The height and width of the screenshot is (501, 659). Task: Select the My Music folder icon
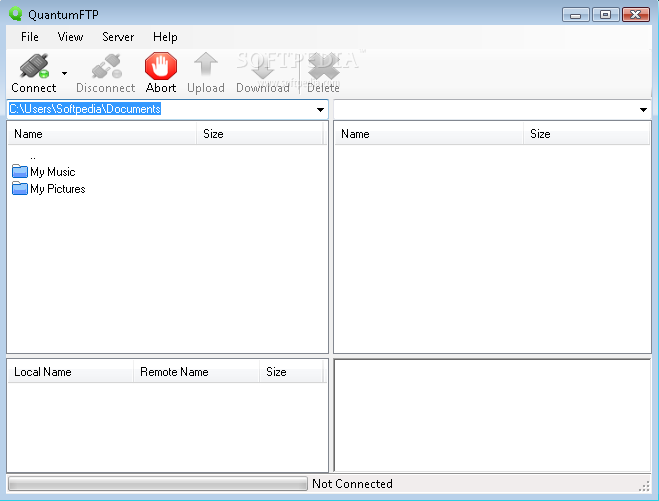point(20,171)
